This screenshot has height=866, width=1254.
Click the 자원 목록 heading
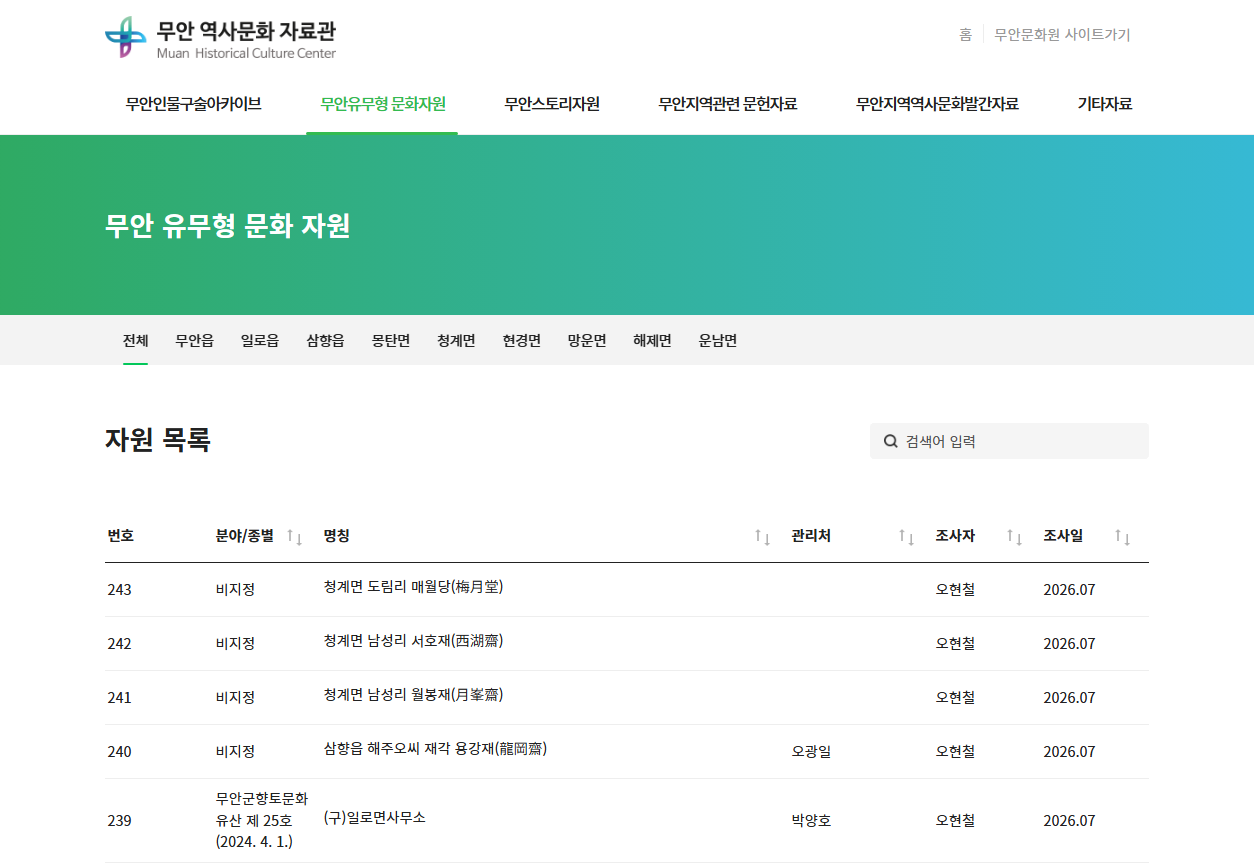[158, 440]
